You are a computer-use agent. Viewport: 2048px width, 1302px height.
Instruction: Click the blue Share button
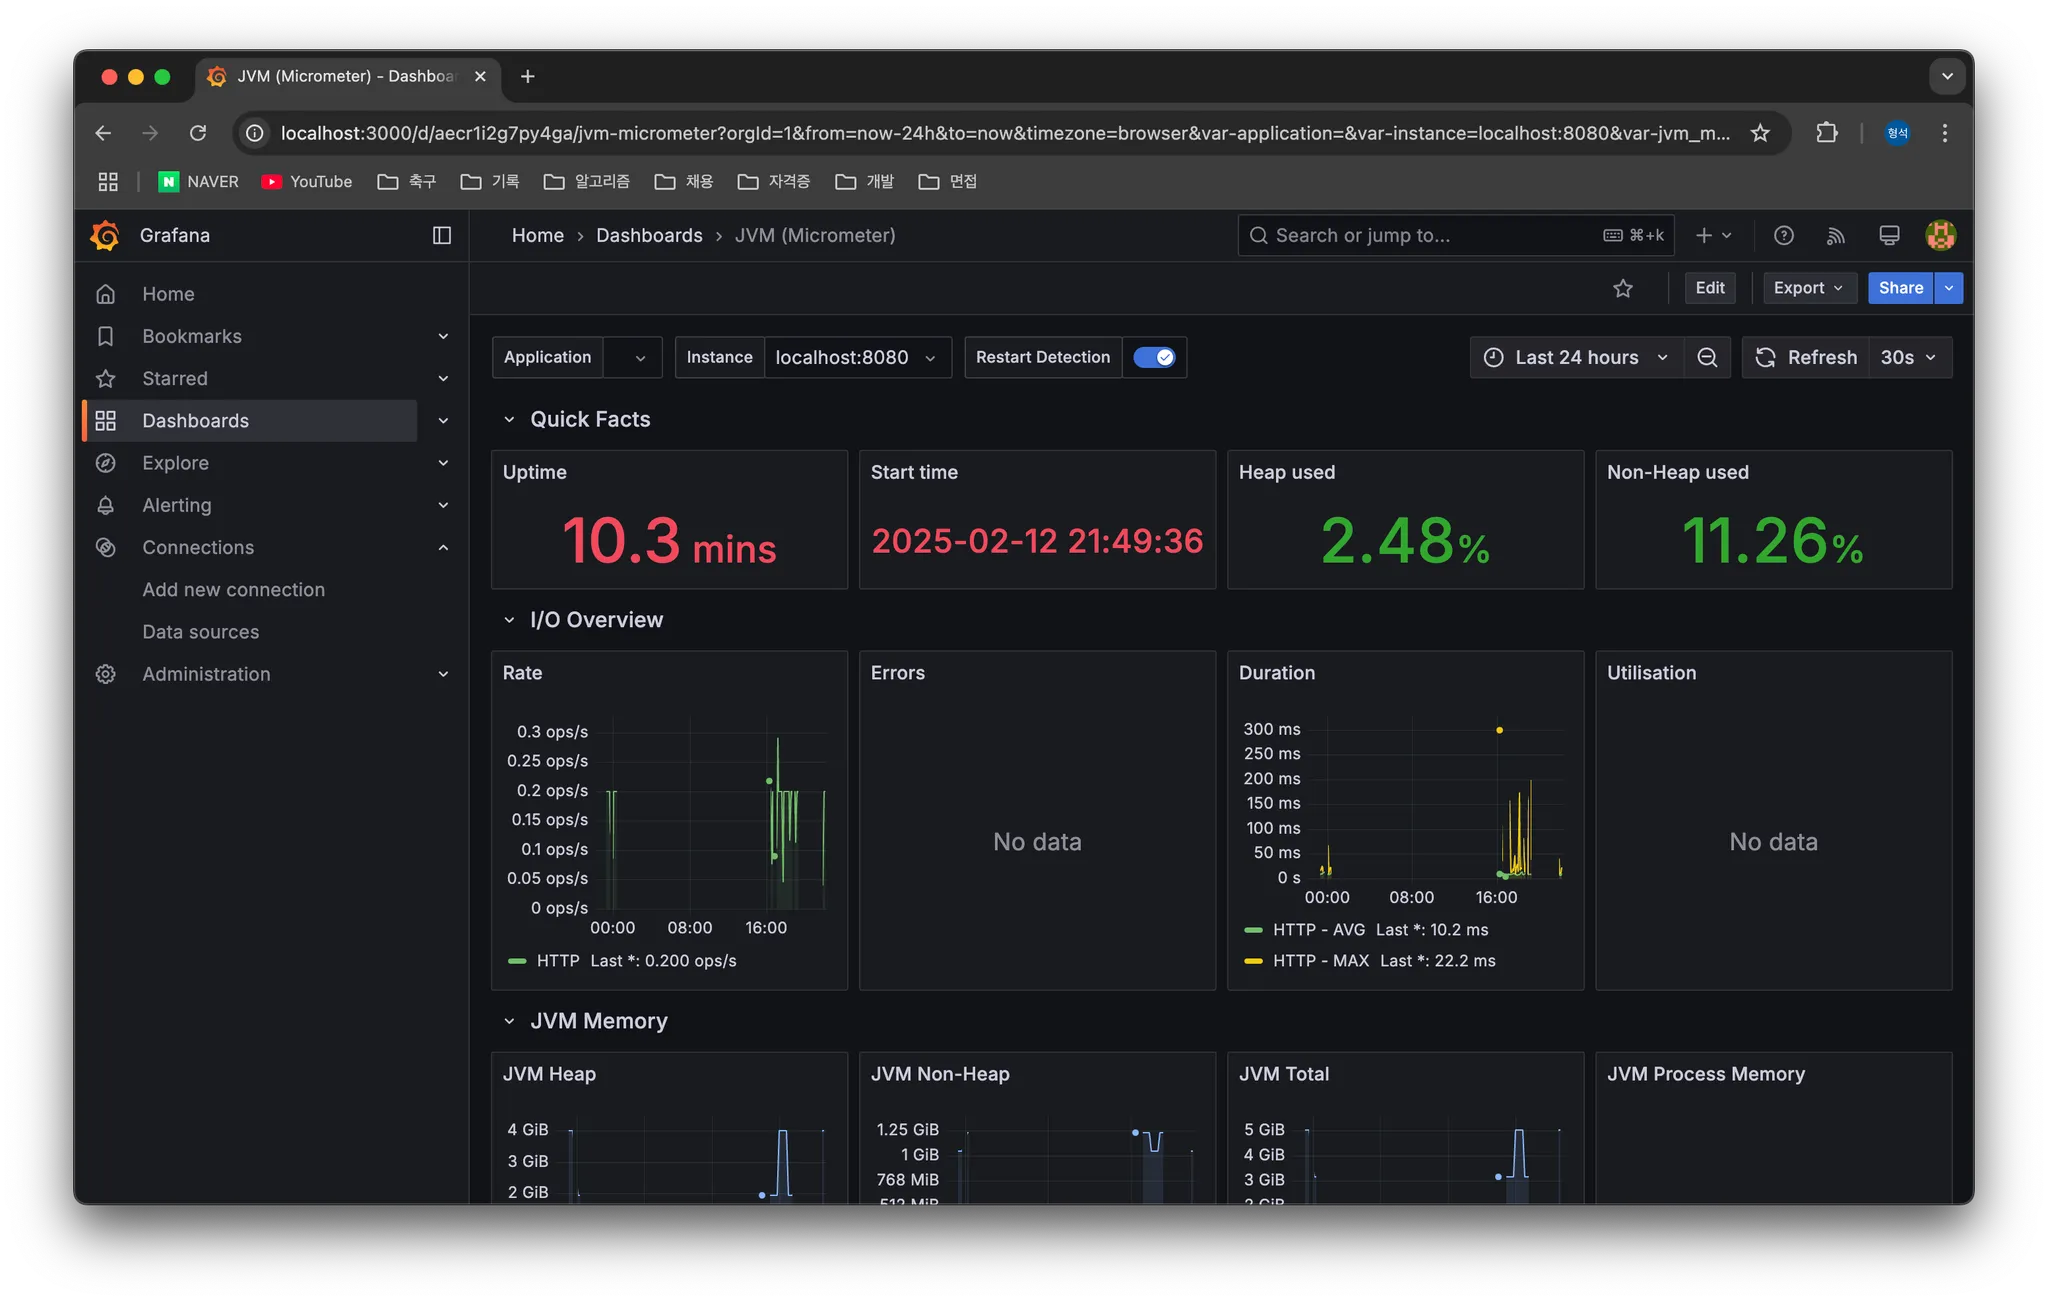tap(1900, 288)
